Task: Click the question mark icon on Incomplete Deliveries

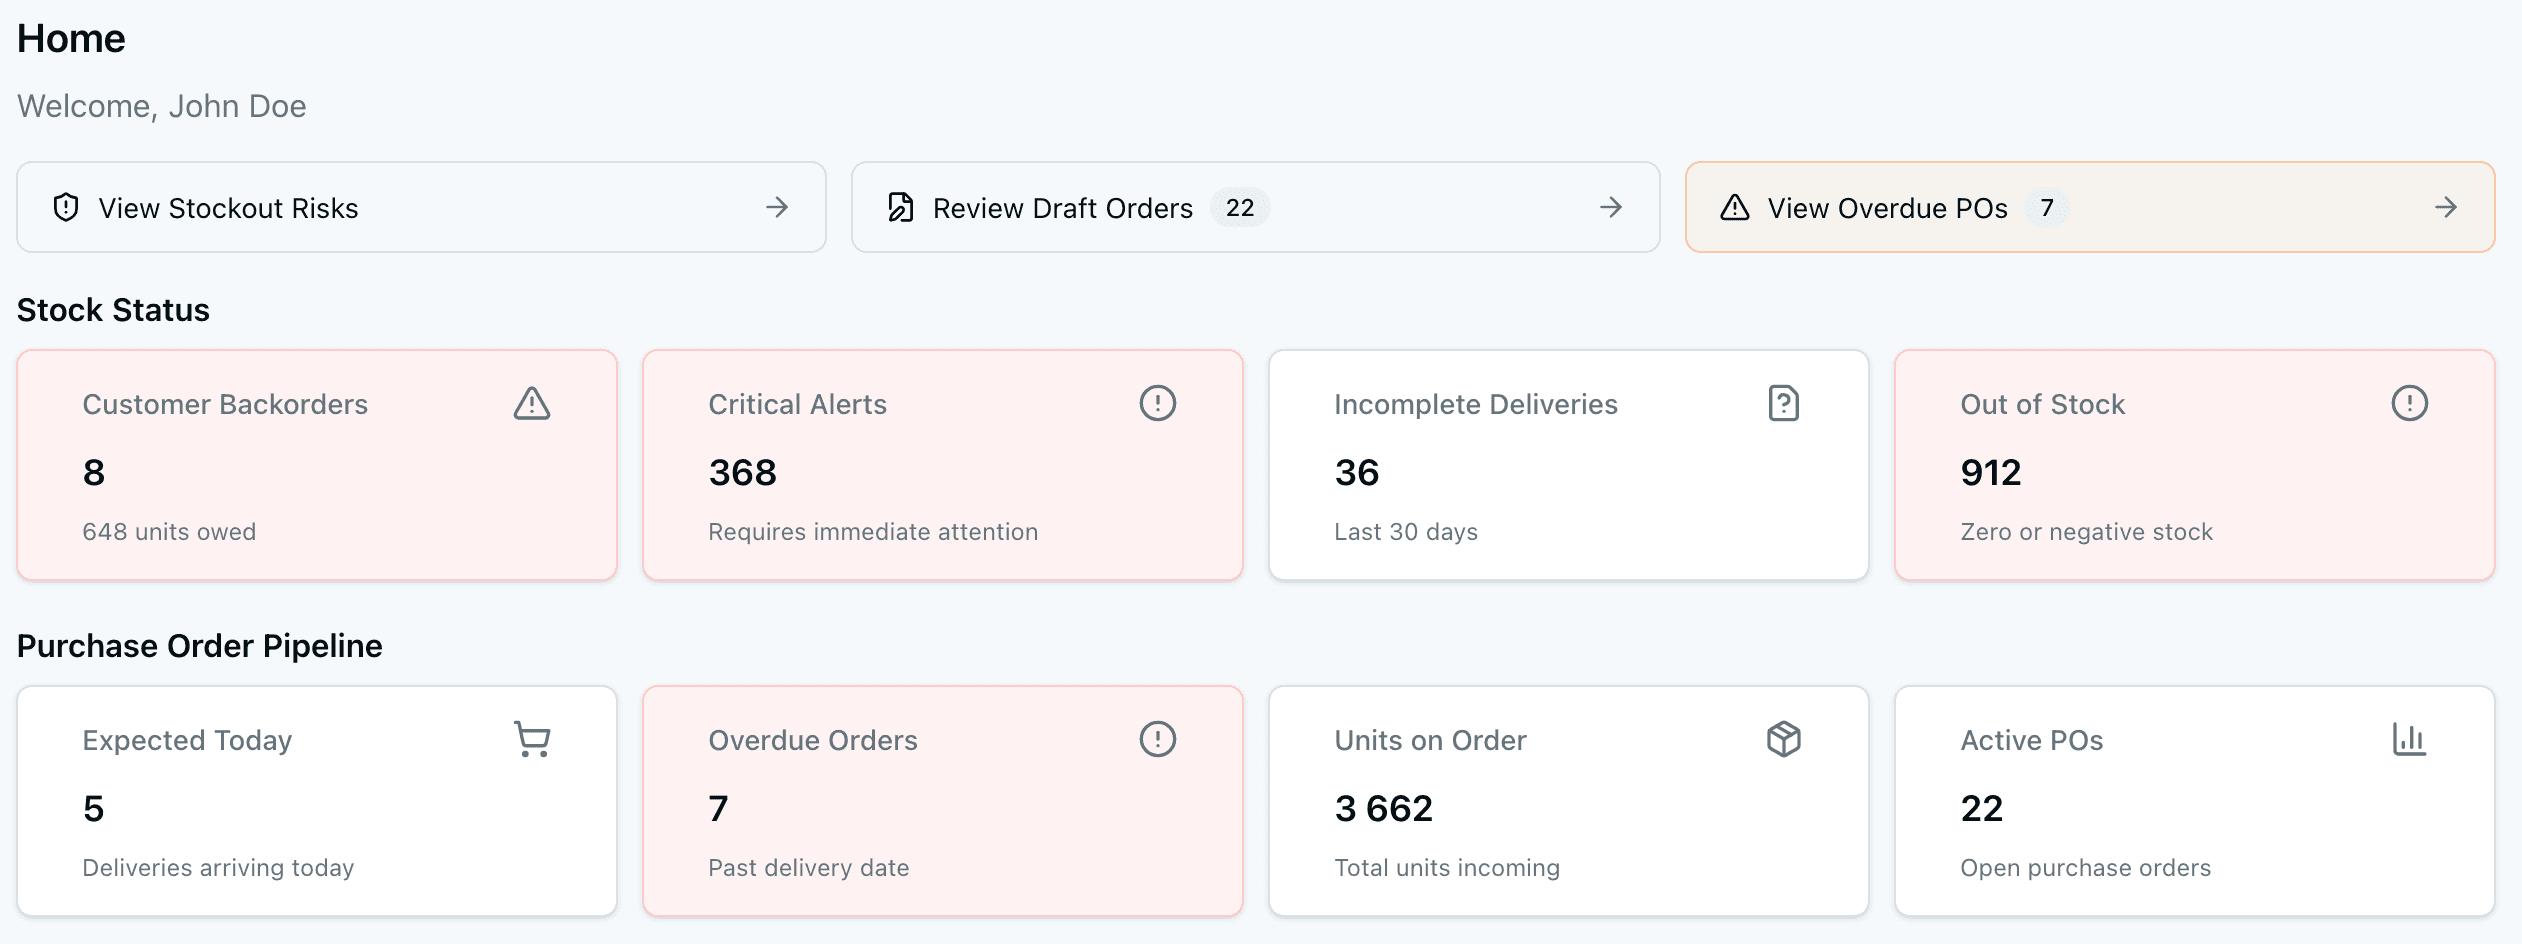Action: coord(1784,403)
